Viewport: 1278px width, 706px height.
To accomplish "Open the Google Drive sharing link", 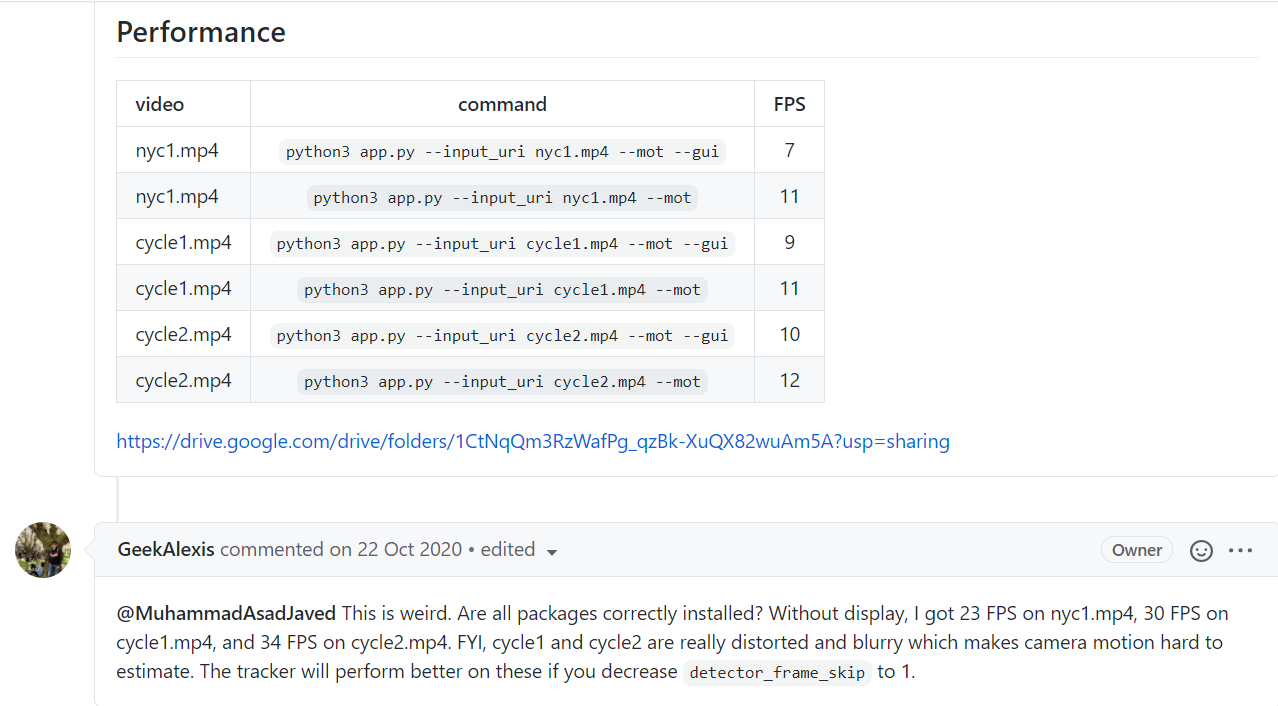I will pos(533,441).
